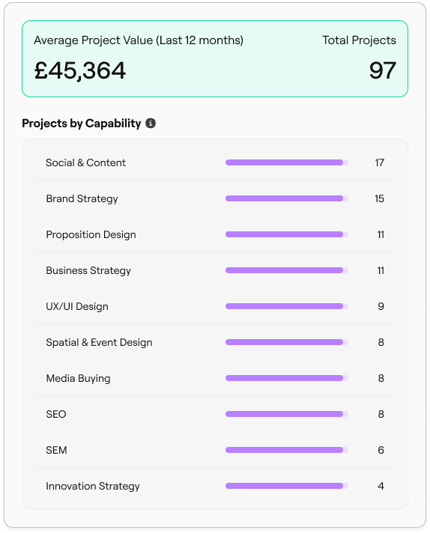The height and width of the screenshot is (533, 430).
Task: Click the Innovation Strategy row label
Action: (93, 486)
